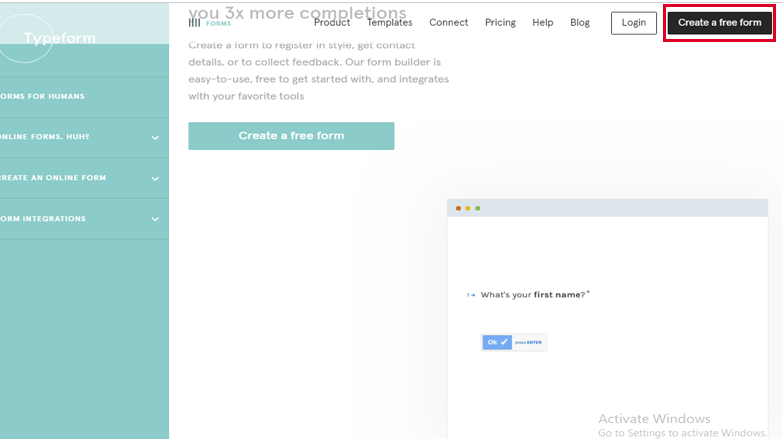Click green dot in preview window bar

[x=477, y=208]
